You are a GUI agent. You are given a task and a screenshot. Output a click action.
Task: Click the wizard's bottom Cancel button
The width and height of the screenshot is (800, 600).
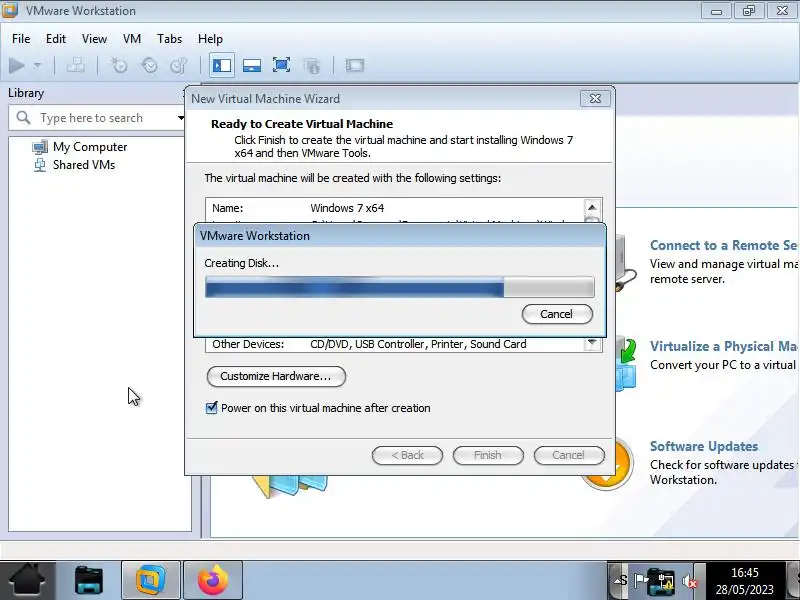click(x=569, y=455)
